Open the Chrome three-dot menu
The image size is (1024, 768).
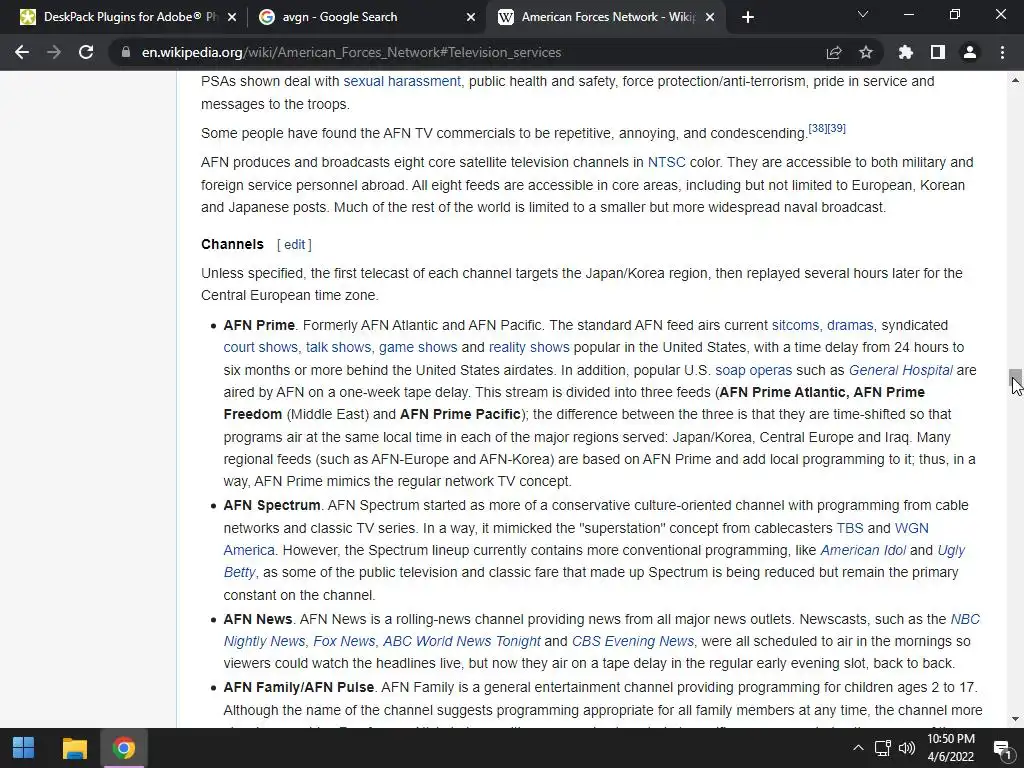point(1002,52)
